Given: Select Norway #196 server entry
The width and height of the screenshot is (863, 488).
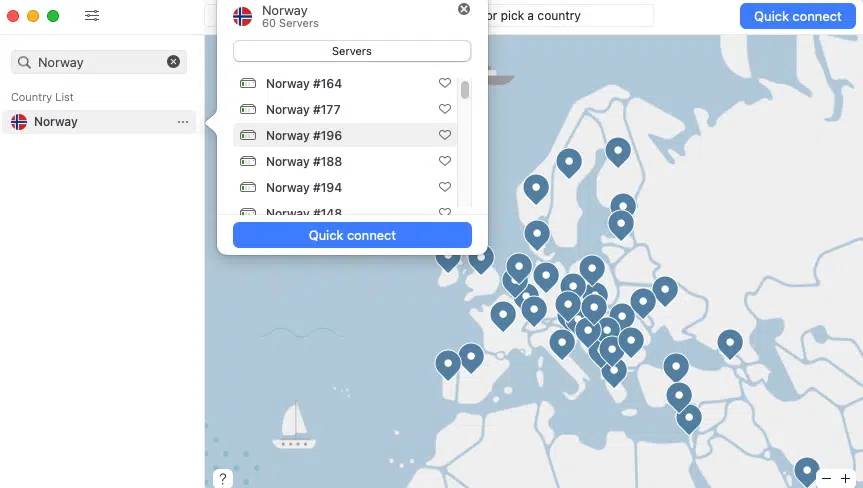Looking at the screenshot, I should tap(304, 135).
